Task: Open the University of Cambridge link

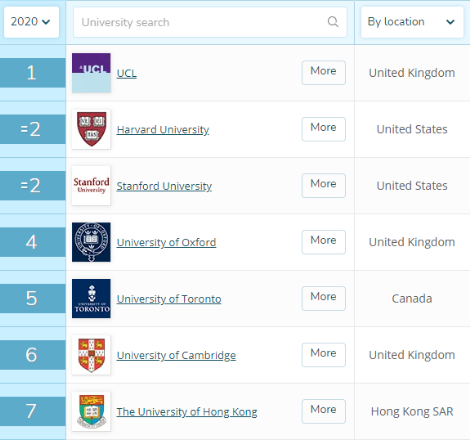Action: pos(176,355)
